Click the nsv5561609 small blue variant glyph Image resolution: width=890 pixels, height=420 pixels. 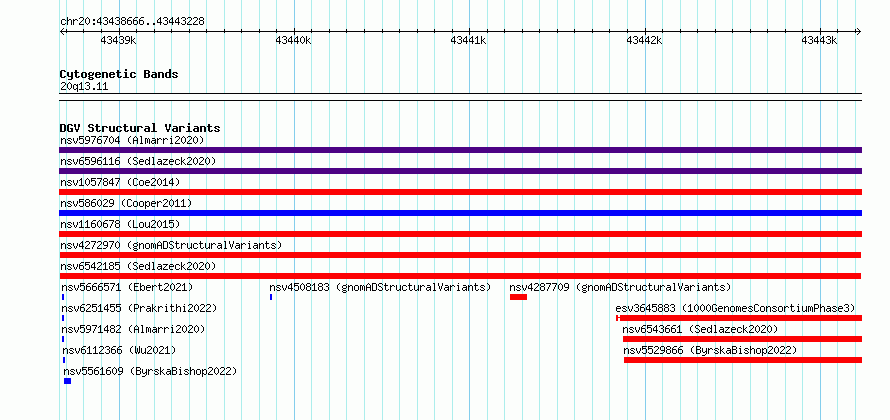click(68, 381)
